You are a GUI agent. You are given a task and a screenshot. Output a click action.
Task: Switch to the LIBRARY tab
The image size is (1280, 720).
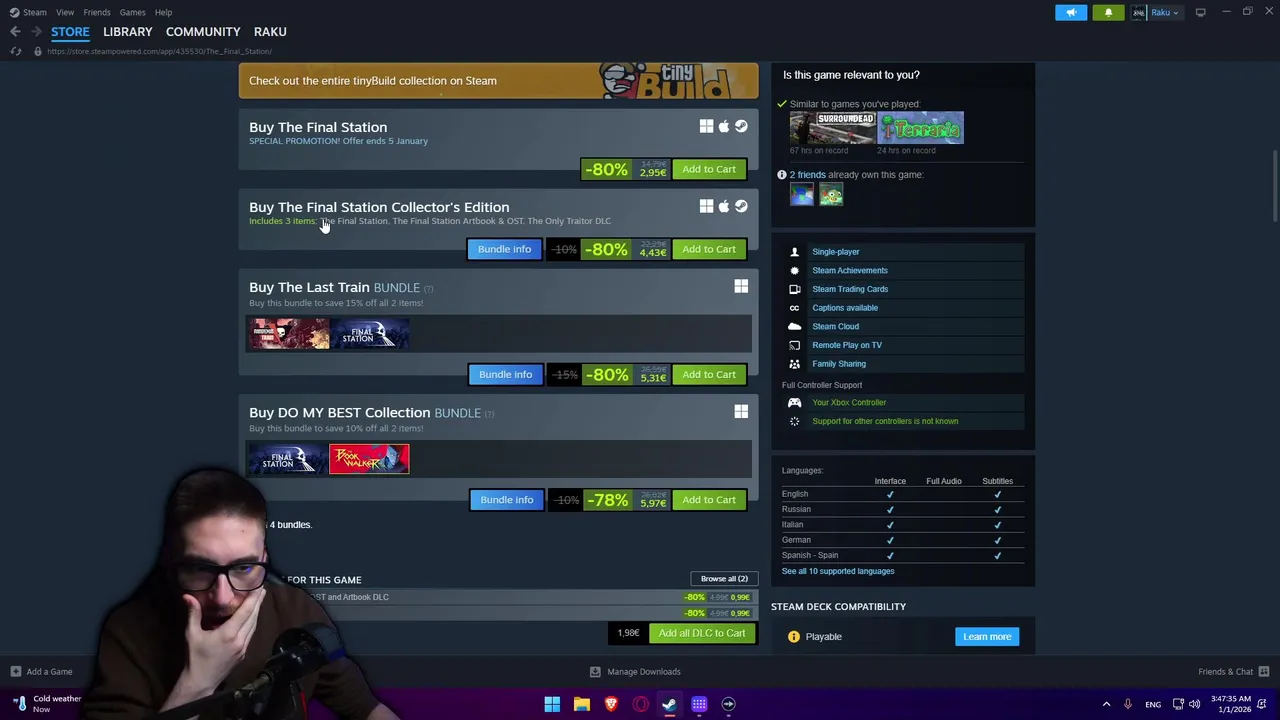(128, 32)
